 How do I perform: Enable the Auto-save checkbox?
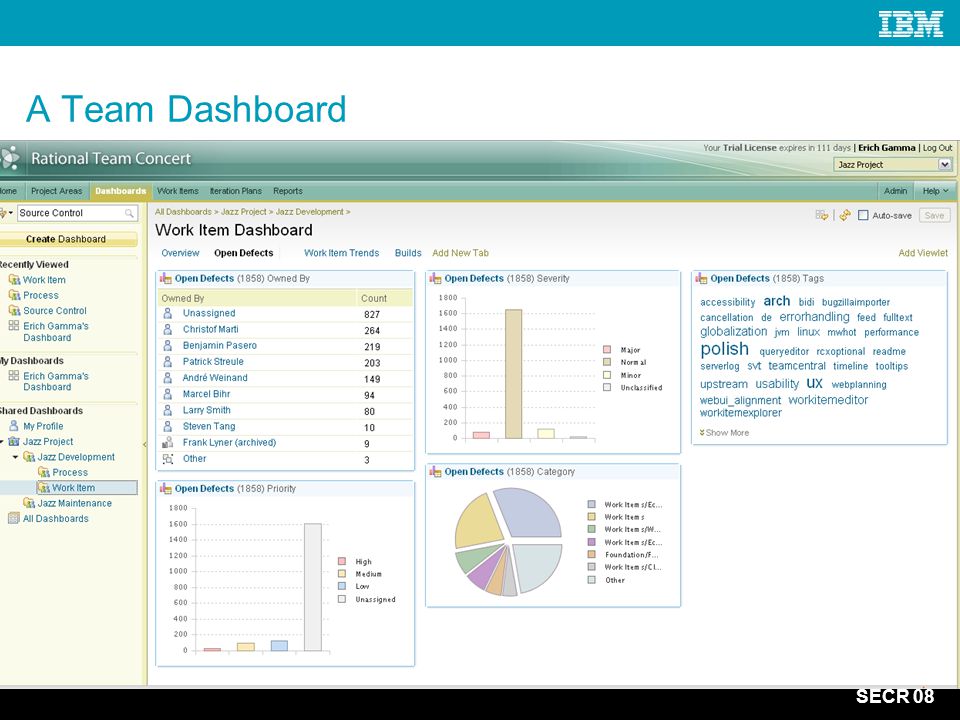click(863, 216)
